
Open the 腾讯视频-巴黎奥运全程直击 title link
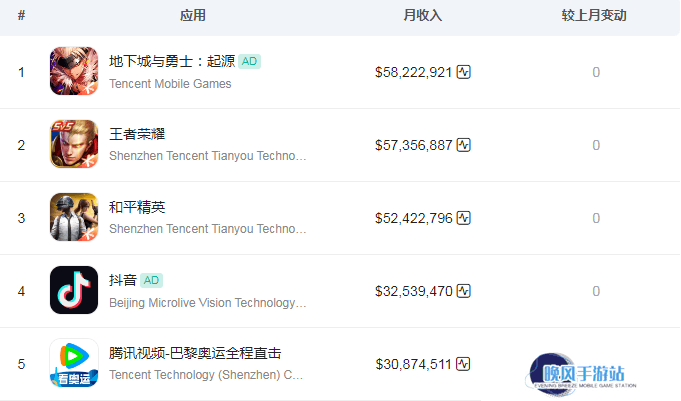click(195, 353)
